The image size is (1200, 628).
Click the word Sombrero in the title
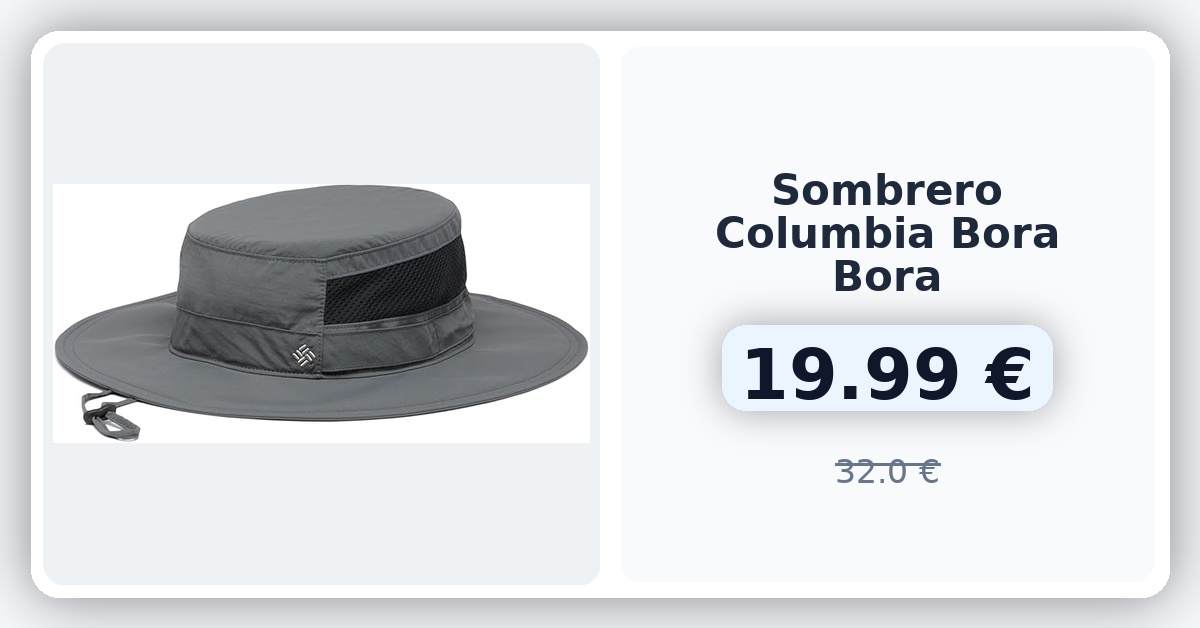click(x=887, y=190)
